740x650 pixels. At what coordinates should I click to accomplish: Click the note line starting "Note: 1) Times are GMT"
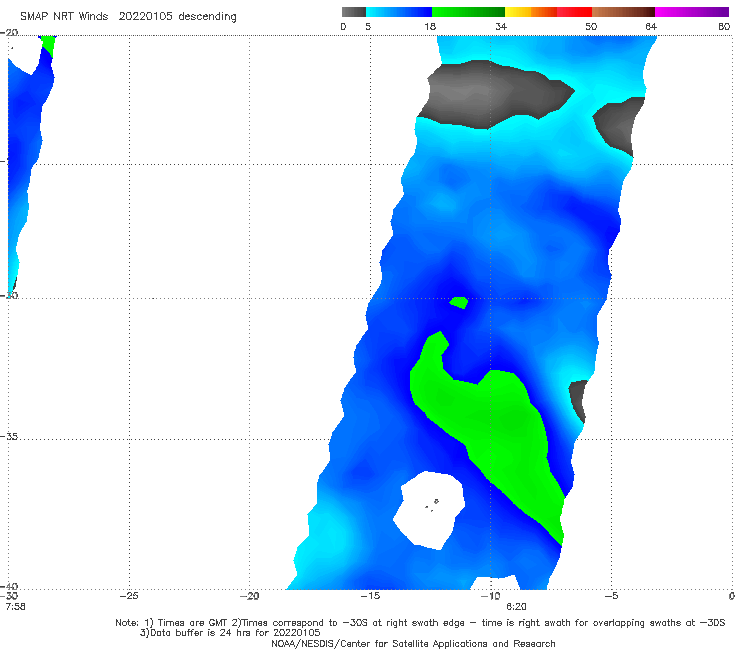[420, 623]
